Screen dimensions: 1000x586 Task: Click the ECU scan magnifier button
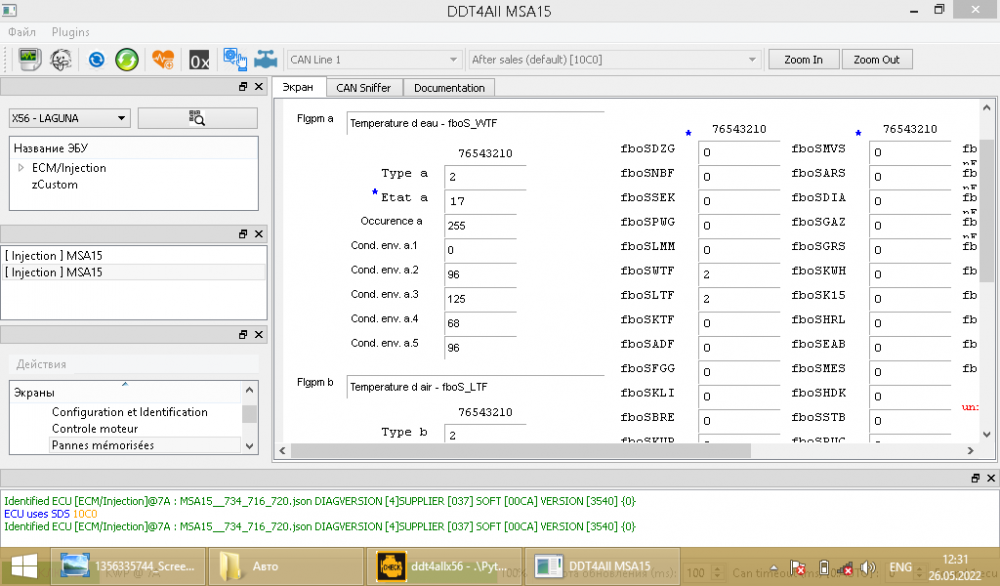click(198, 118)
